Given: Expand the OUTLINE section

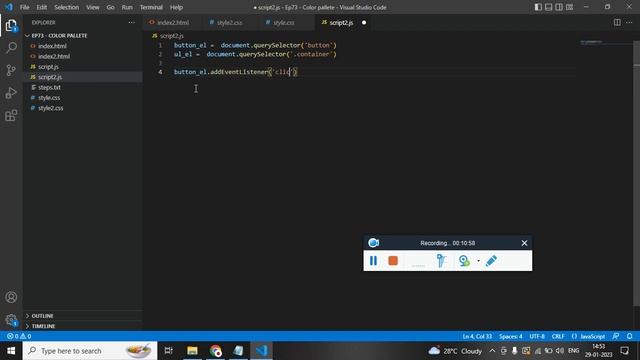Looking at the screenshot, I should [42, 316].
